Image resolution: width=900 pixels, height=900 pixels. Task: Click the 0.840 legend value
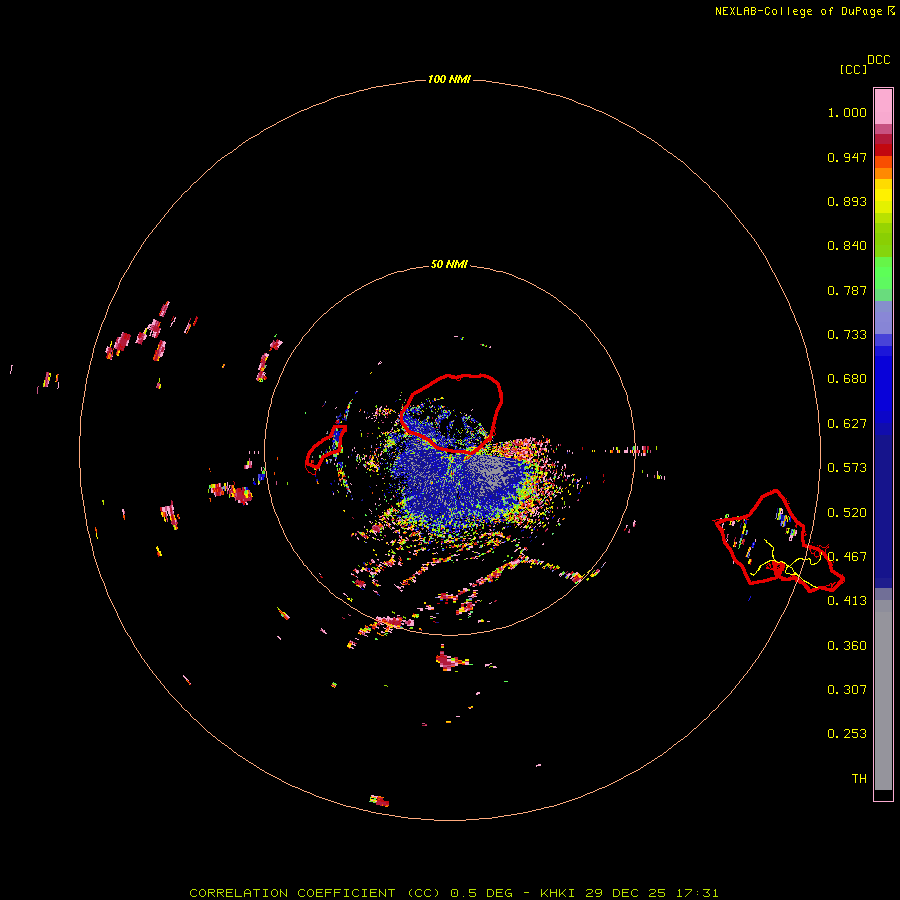click(x=847, y=246)
